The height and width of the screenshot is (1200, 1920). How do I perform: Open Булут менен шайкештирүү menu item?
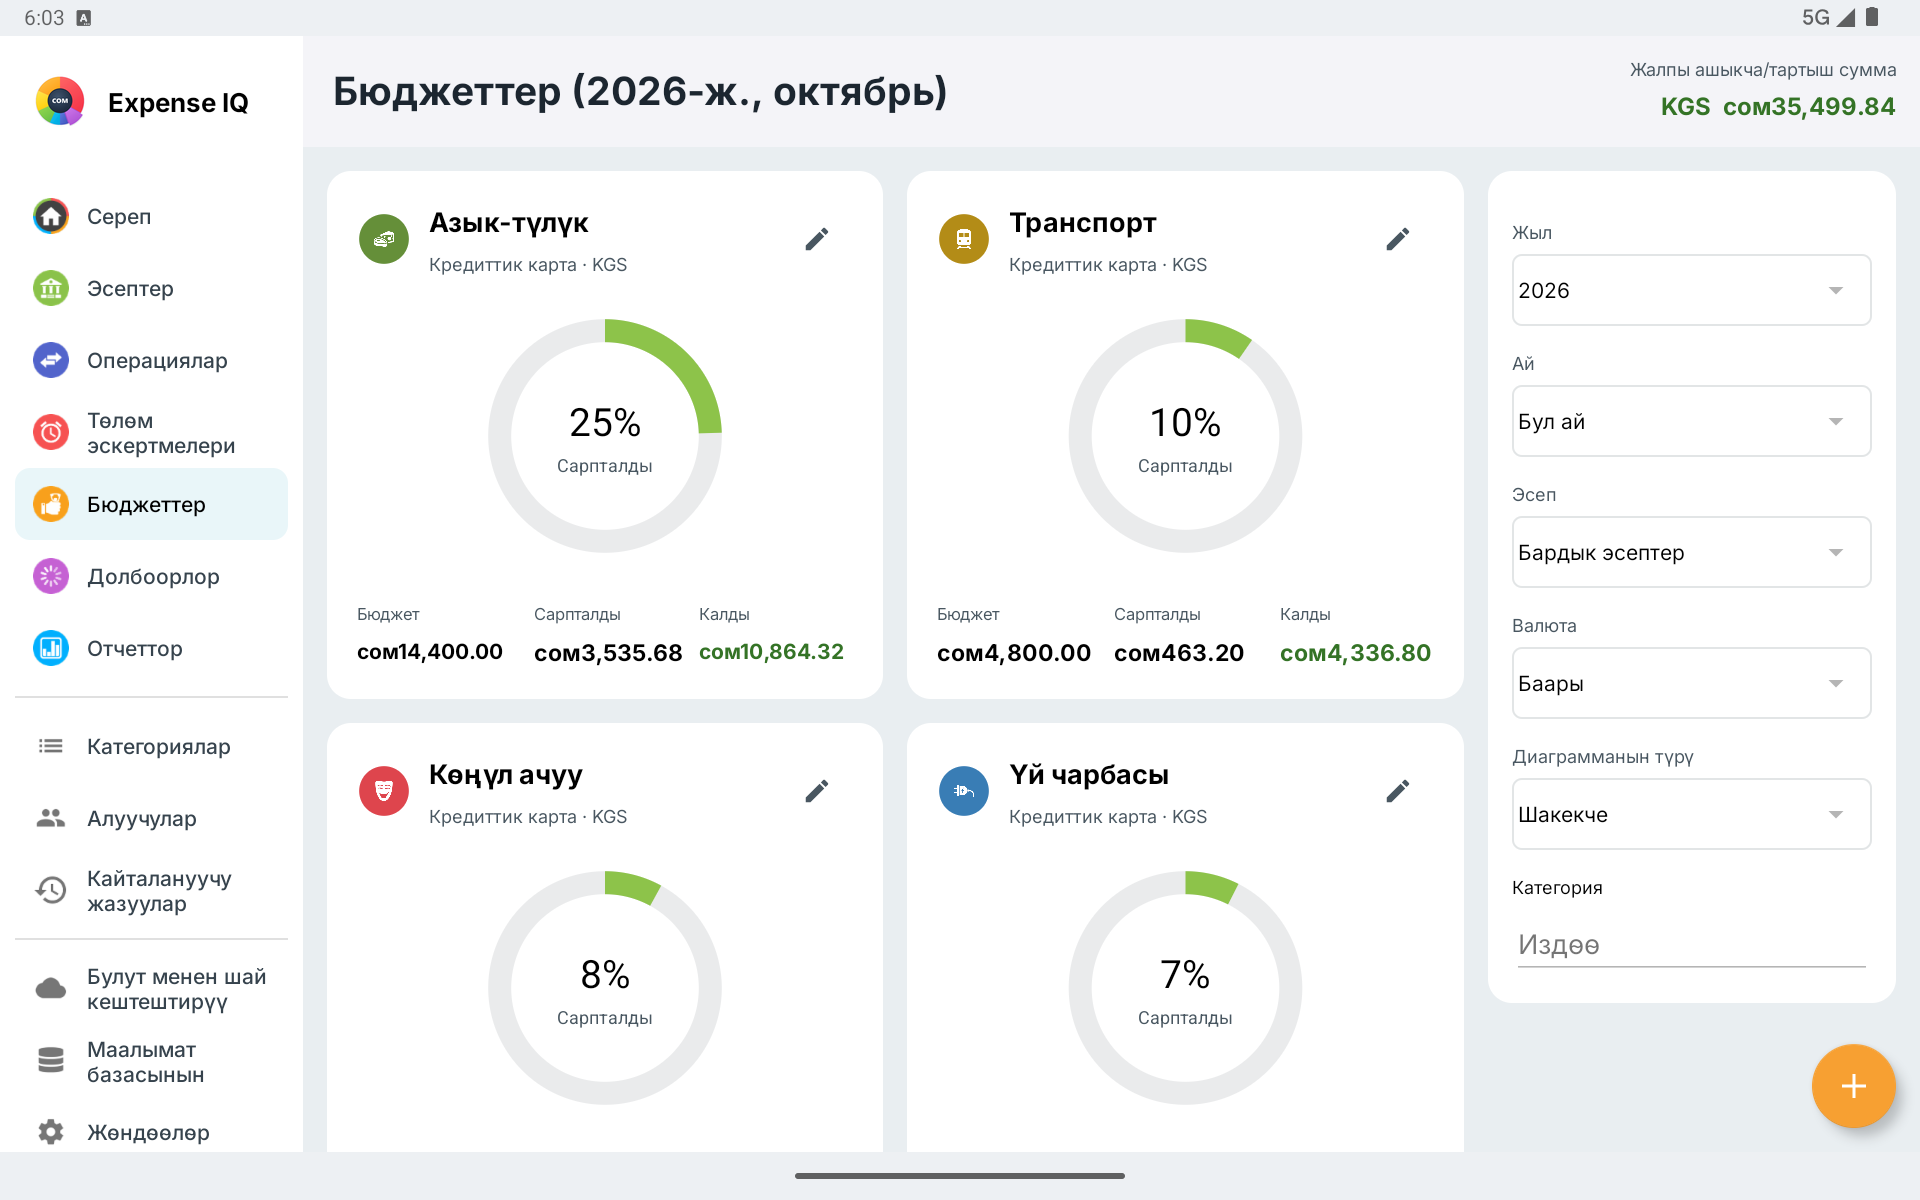coord(151,989)
